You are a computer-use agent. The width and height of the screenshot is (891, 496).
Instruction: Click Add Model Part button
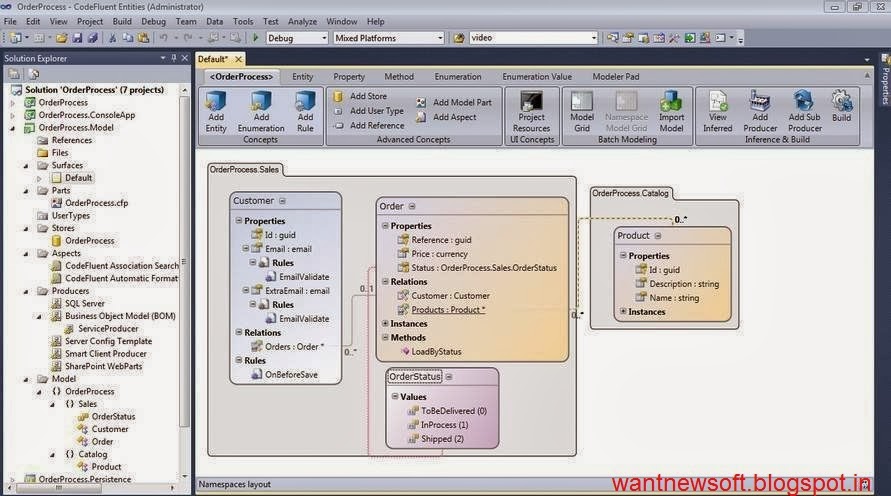coord(453,102)
